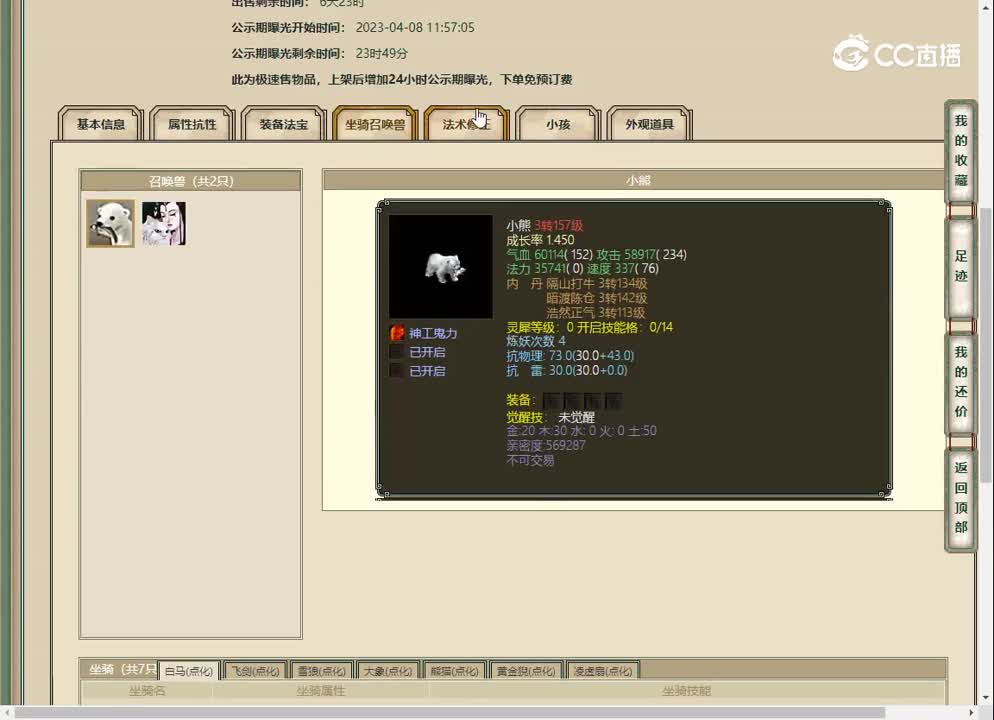Viewport: 994px width, 720px height.
Task: Select the white bear summon thumbnail
Action: (x=110, y=224)
